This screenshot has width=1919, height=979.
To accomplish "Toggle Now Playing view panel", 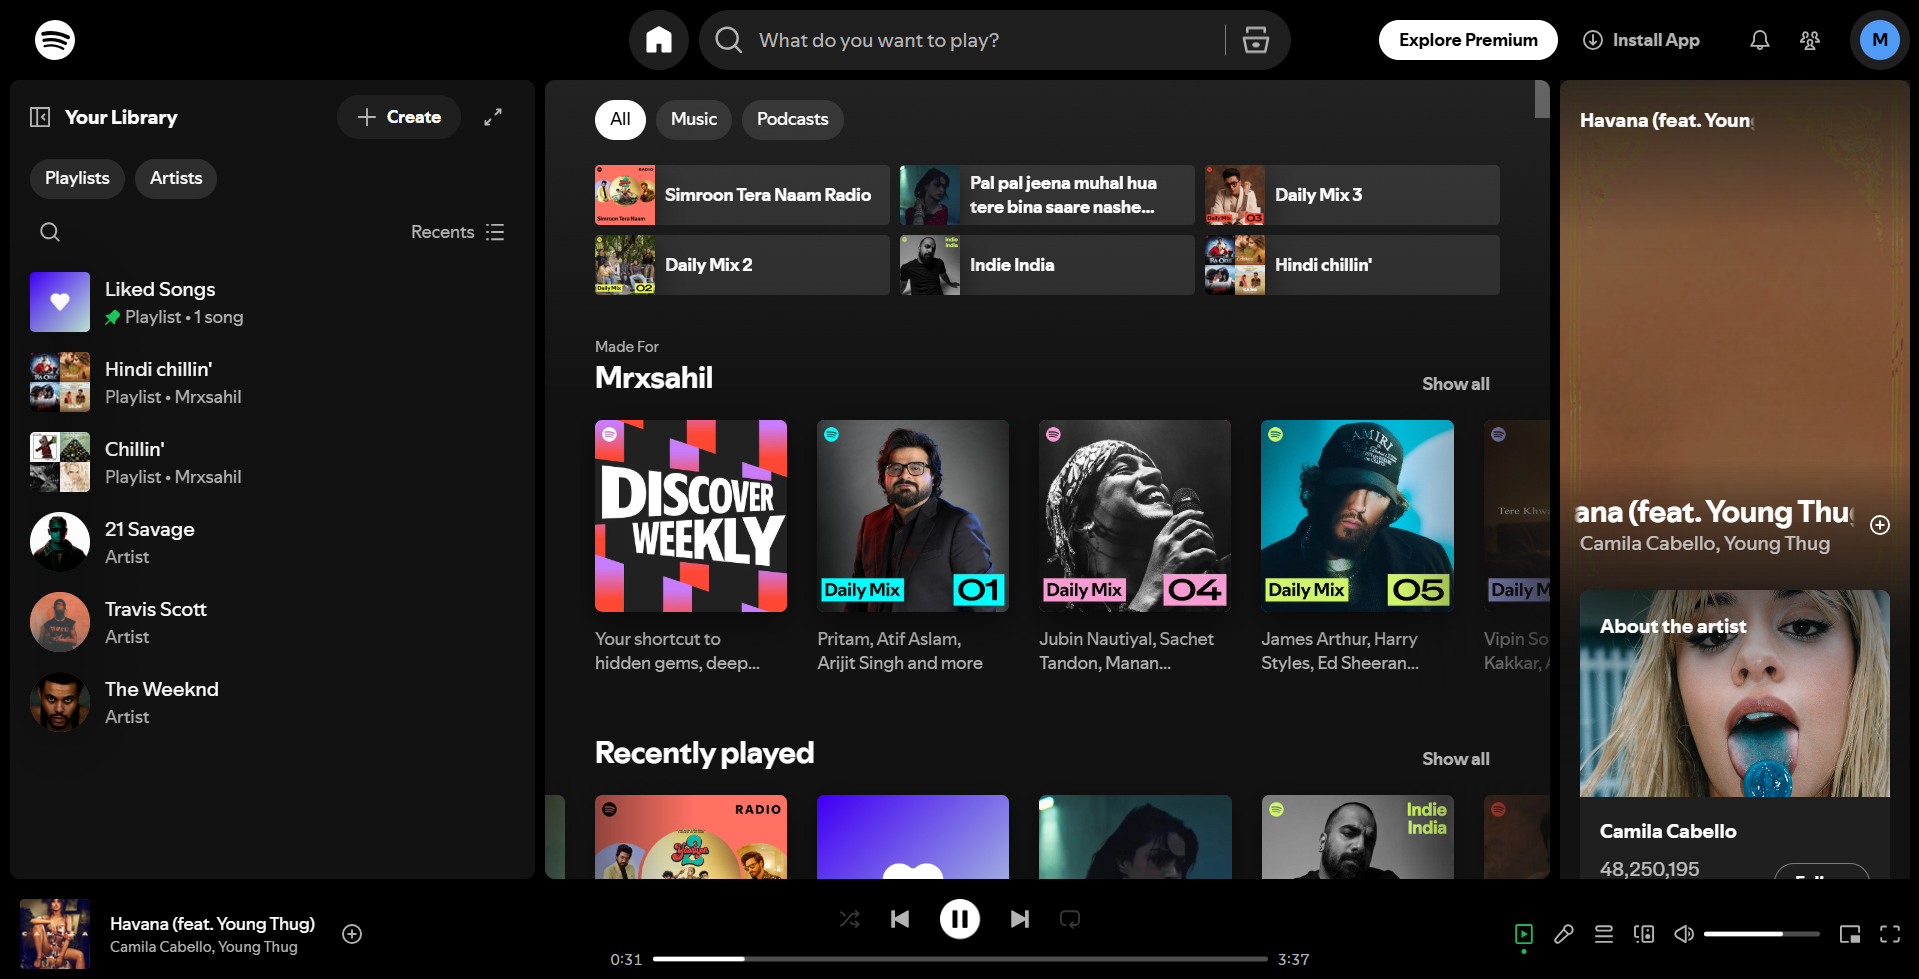I will click(x=1524, y=934).
